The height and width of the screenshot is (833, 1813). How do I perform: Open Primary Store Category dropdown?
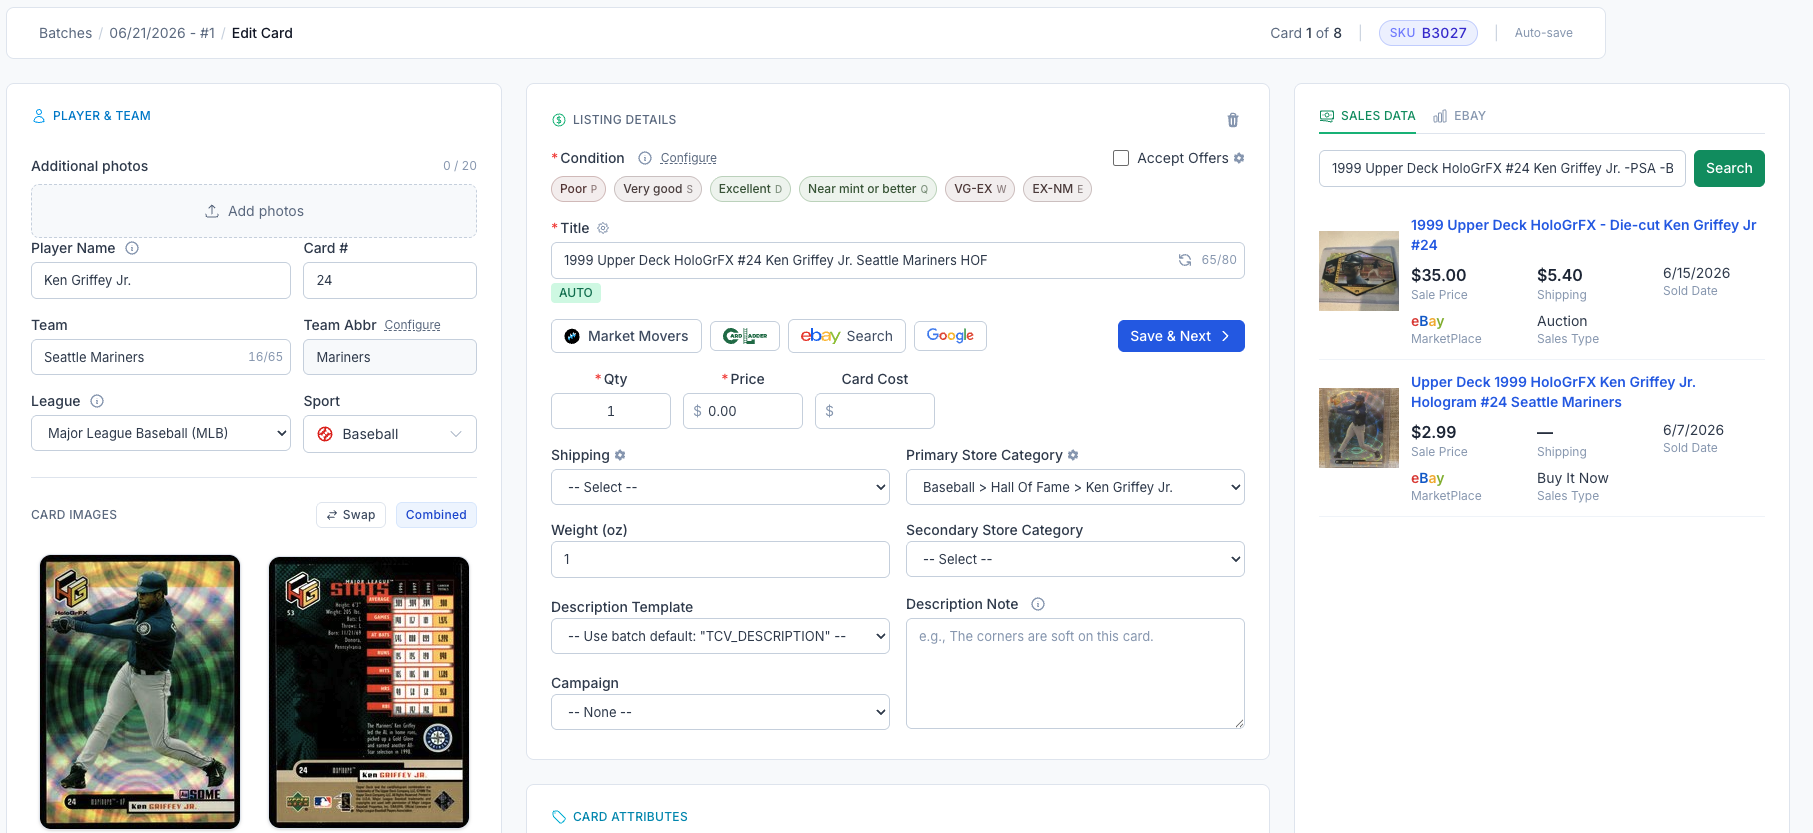(1075, 487)
